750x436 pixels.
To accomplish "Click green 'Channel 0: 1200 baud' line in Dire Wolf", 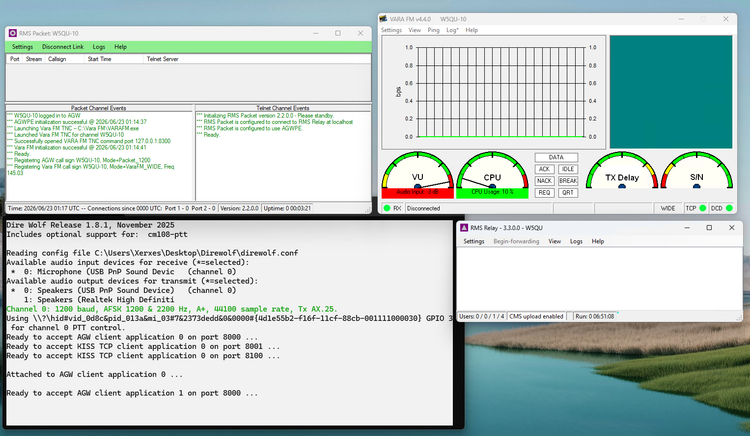I will 172,309.
